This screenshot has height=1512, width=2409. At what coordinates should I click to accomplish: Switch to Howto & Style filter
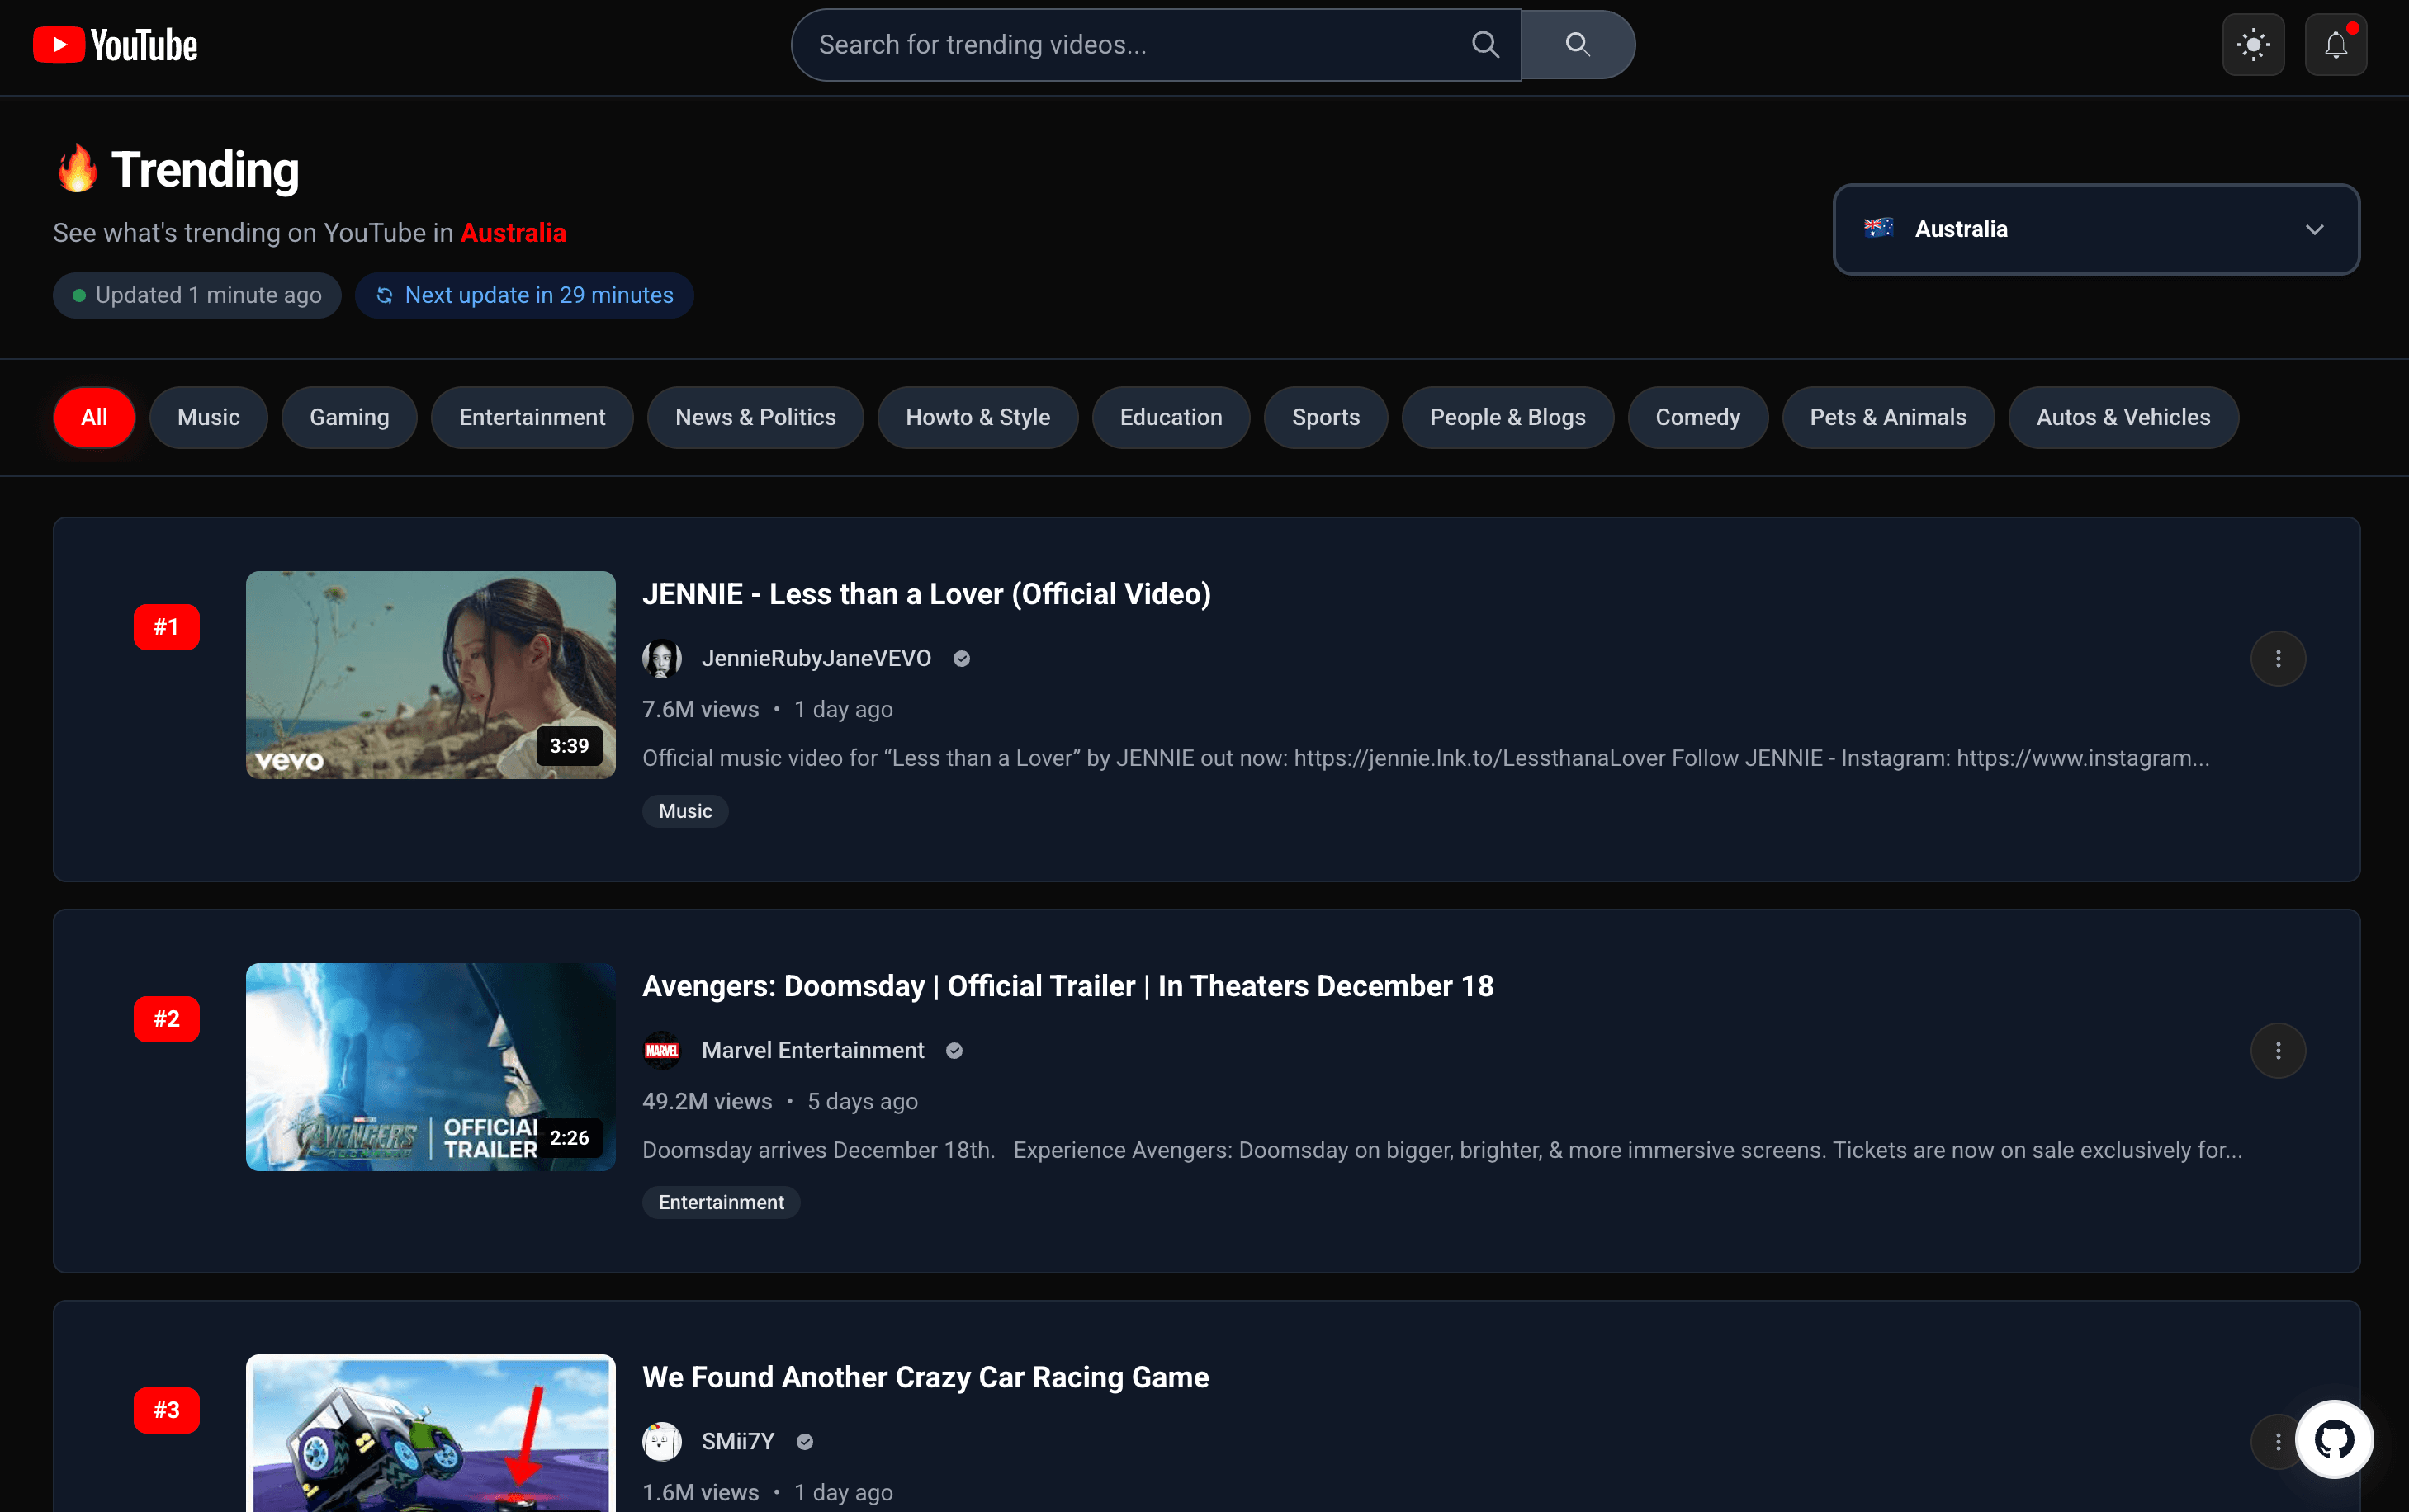(978, 417)
